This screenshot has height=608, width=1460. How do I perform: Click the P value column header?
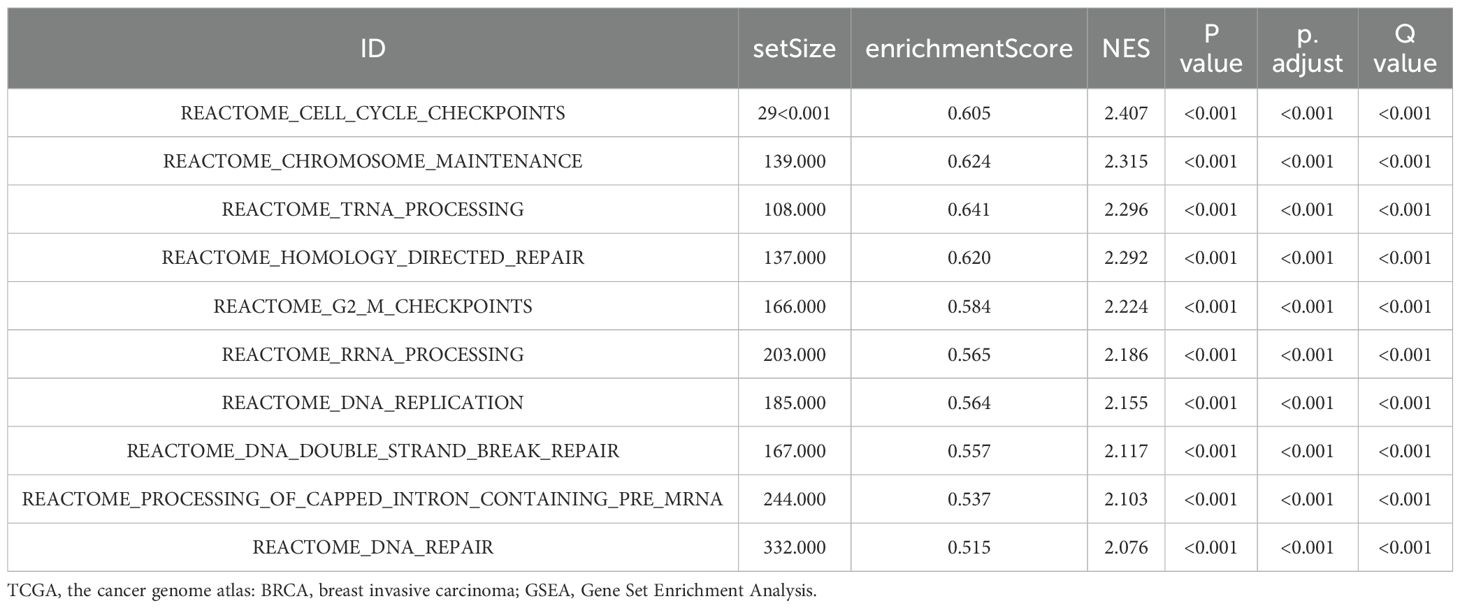pos(1212,49)
